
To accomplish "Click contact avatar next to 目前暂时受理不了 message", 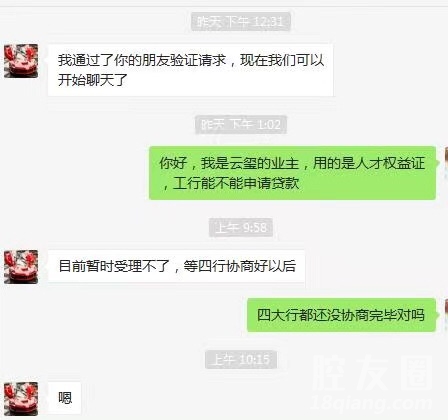I will point(21,267).
